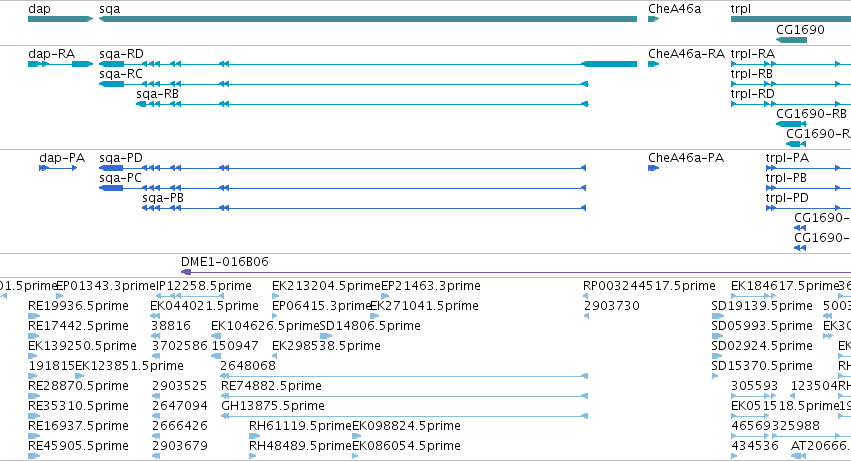Open the sqa-PD protein label
Image resolution: width=851 pixels, height=461 pixels.
(x=120, y=158)
